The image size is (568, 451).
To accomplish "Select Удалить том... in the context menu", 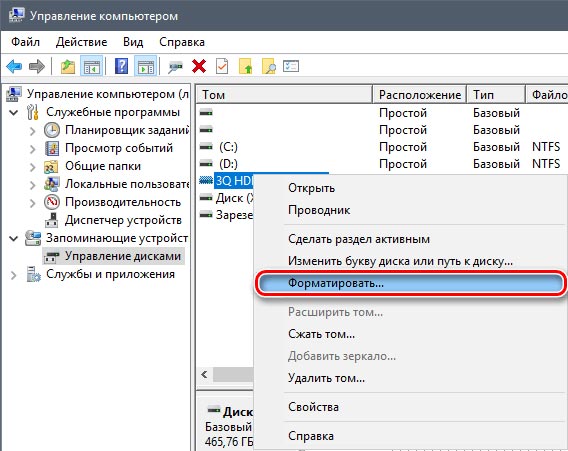I will [x=326, y=378].
